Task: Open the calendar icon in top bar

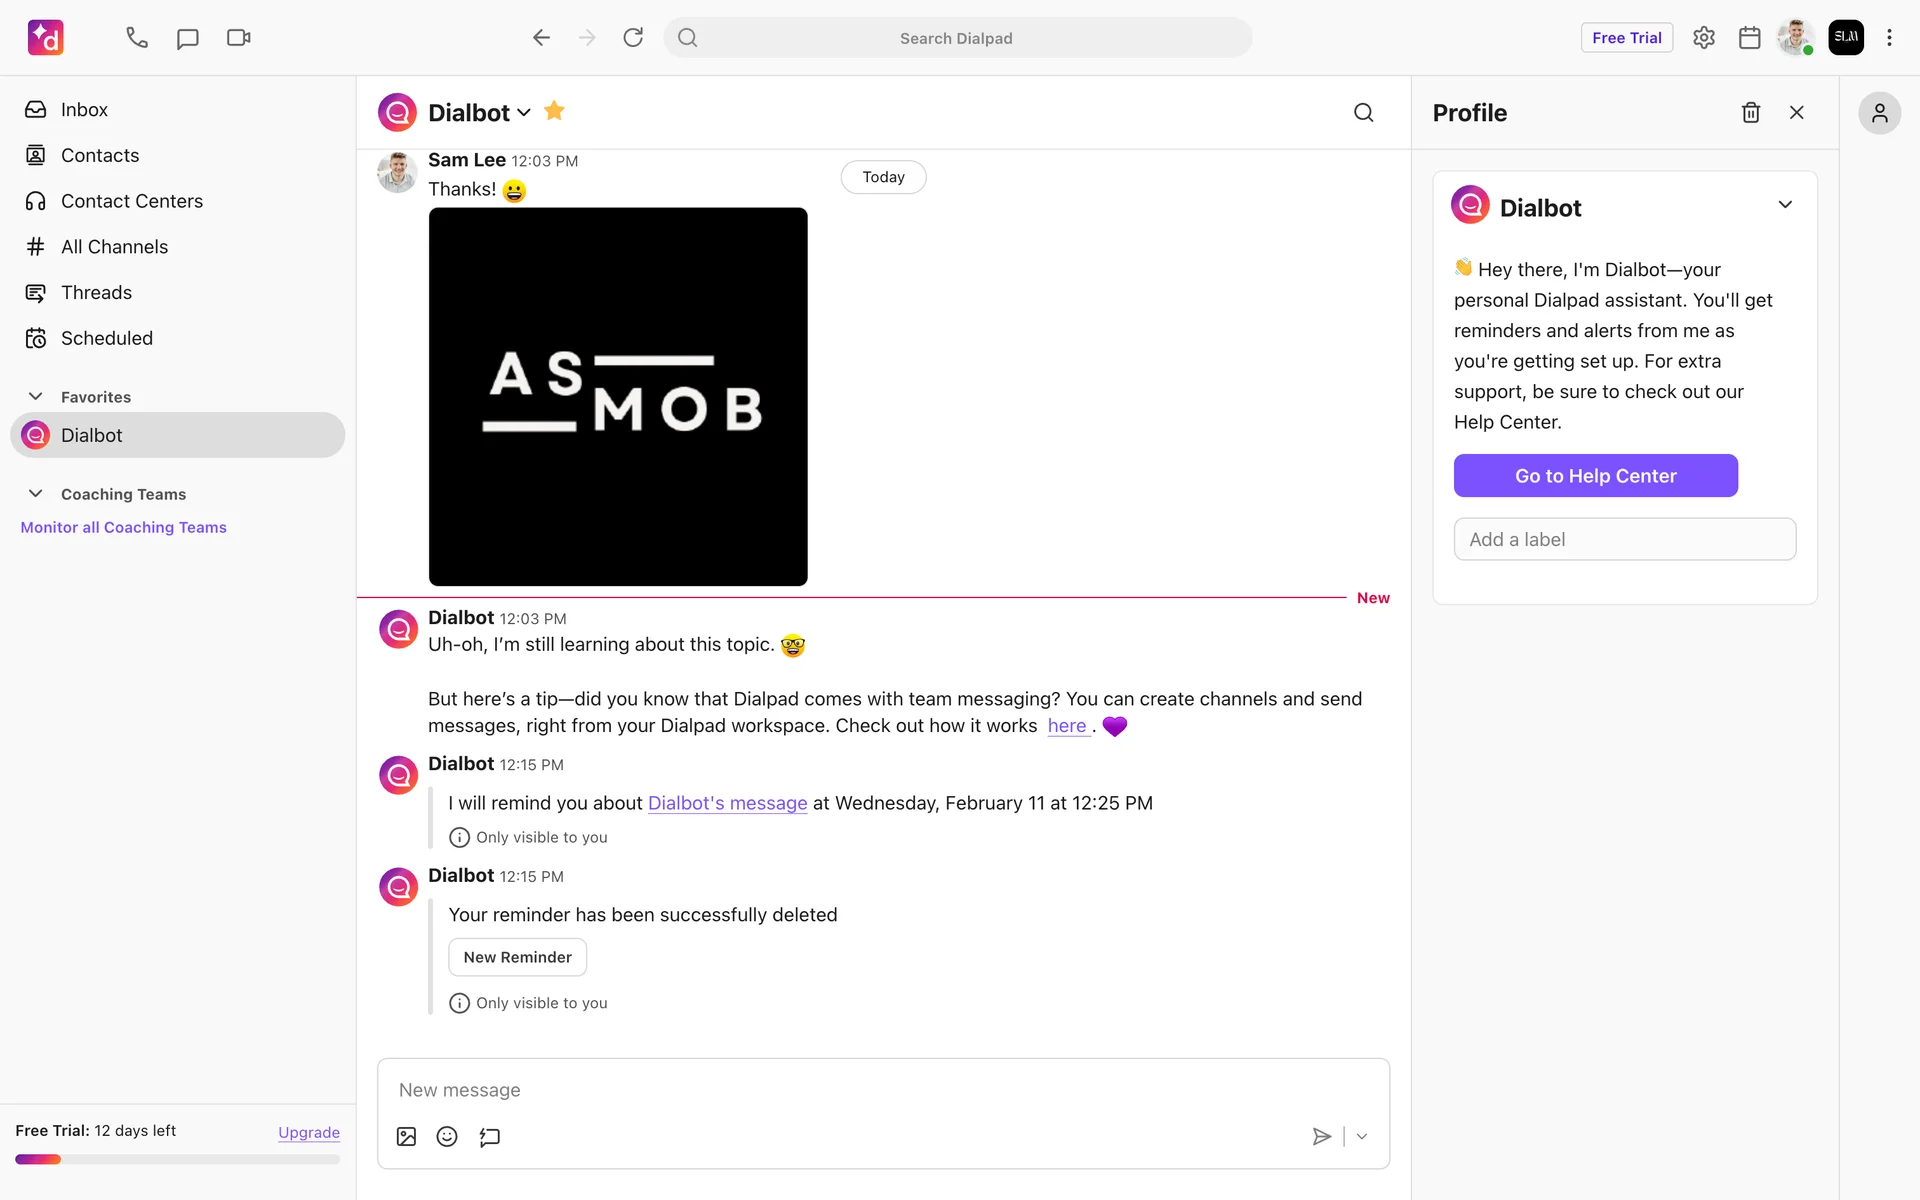Action: [1749, 38]
